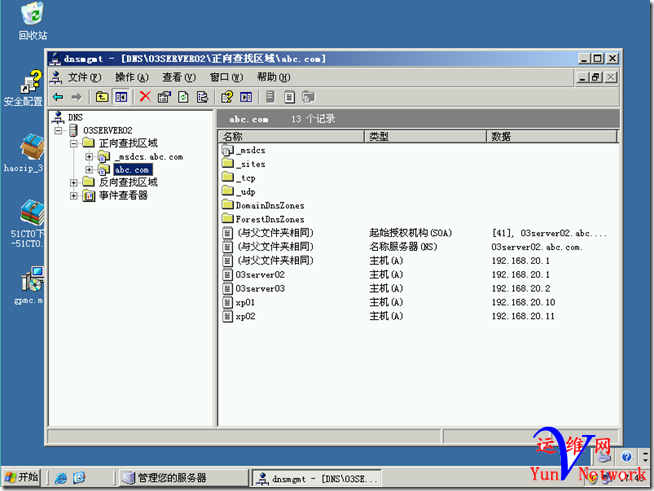The width and height of the screenshot is (654, 491).
Task: Open the File (F) menu
Action: click(x=85, y=77)
